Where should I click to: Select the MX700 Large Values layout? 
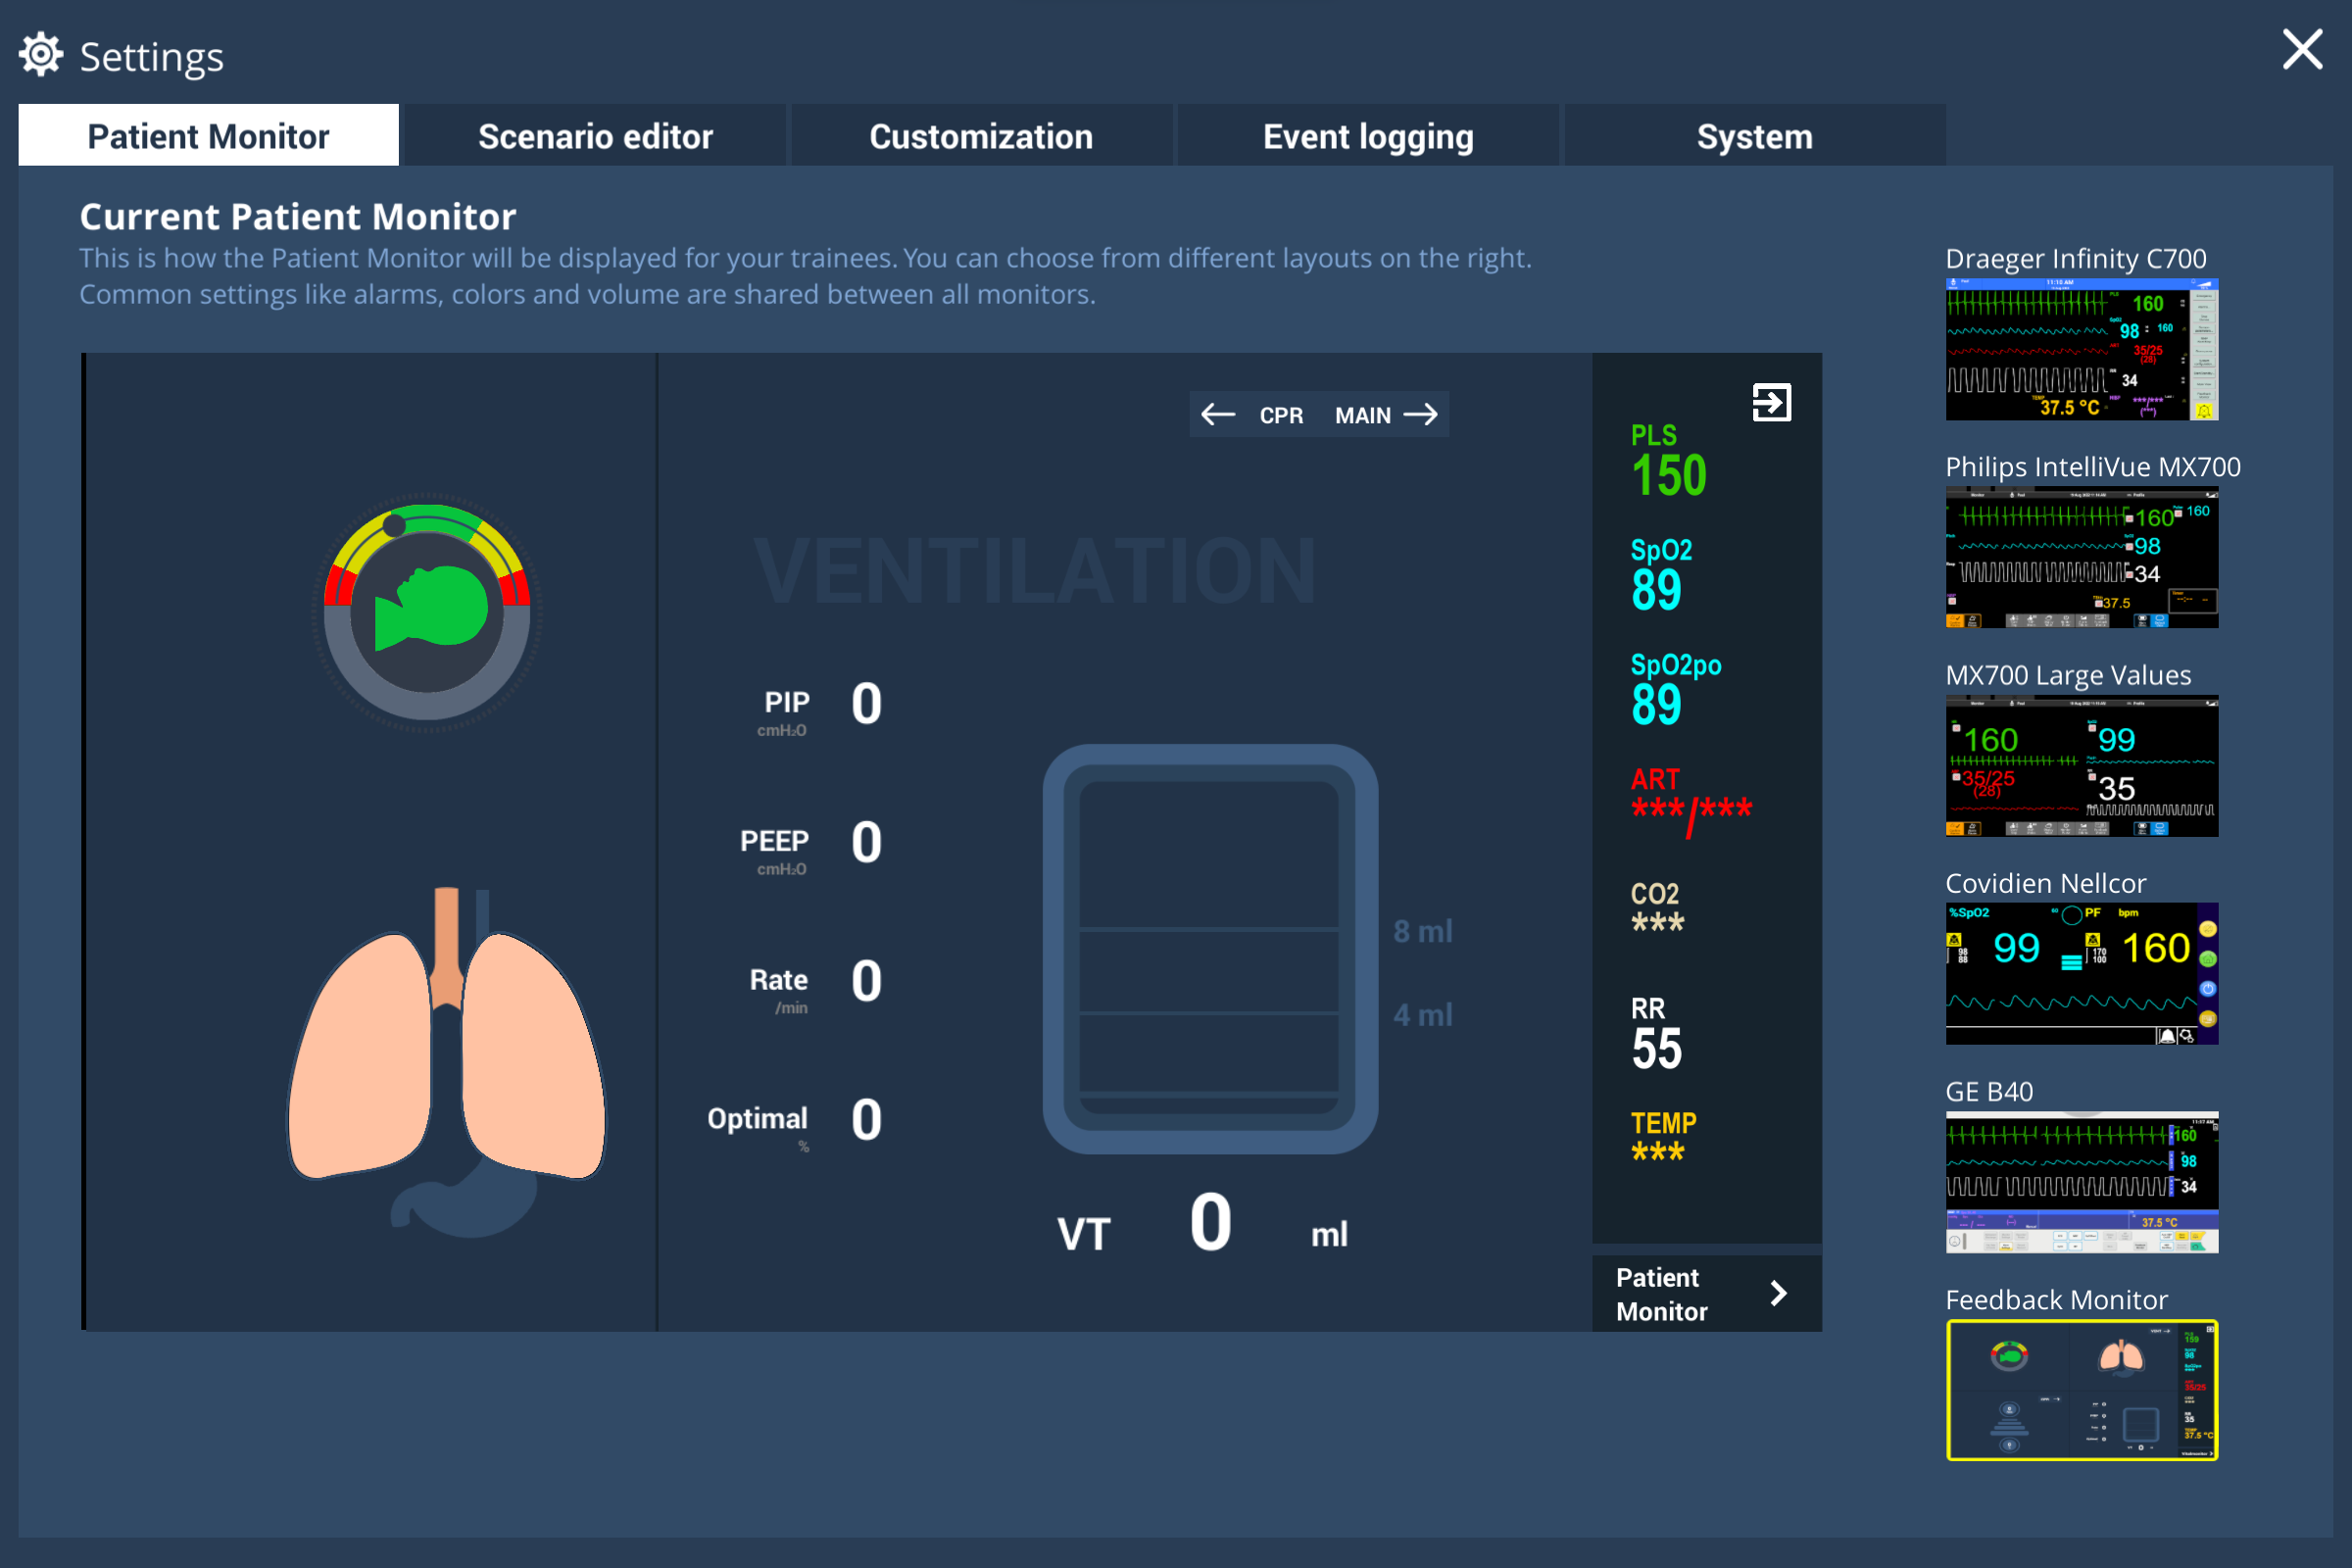pyautogui.click(x=2082, y=766)
